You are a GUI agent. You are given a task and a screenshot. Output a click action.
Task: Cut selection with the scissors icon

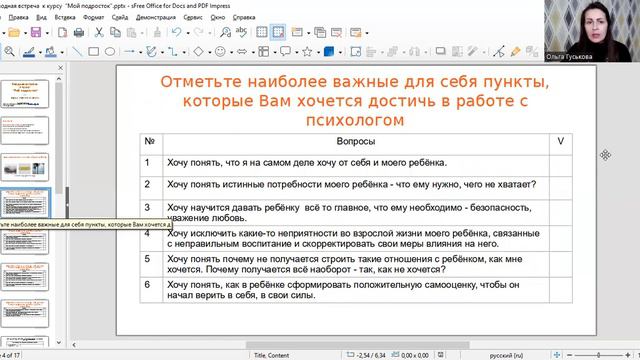tap(99, 32)
